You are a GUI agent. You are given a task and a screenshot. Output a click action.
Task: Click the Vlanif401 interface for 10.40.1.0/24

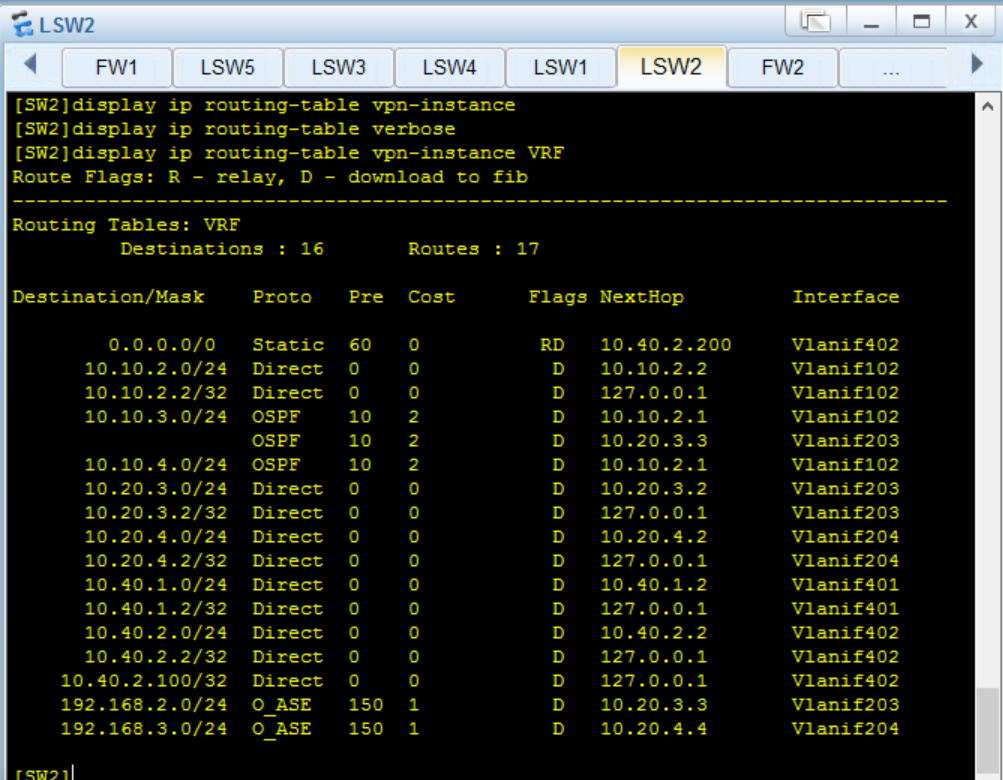point(846,585)
